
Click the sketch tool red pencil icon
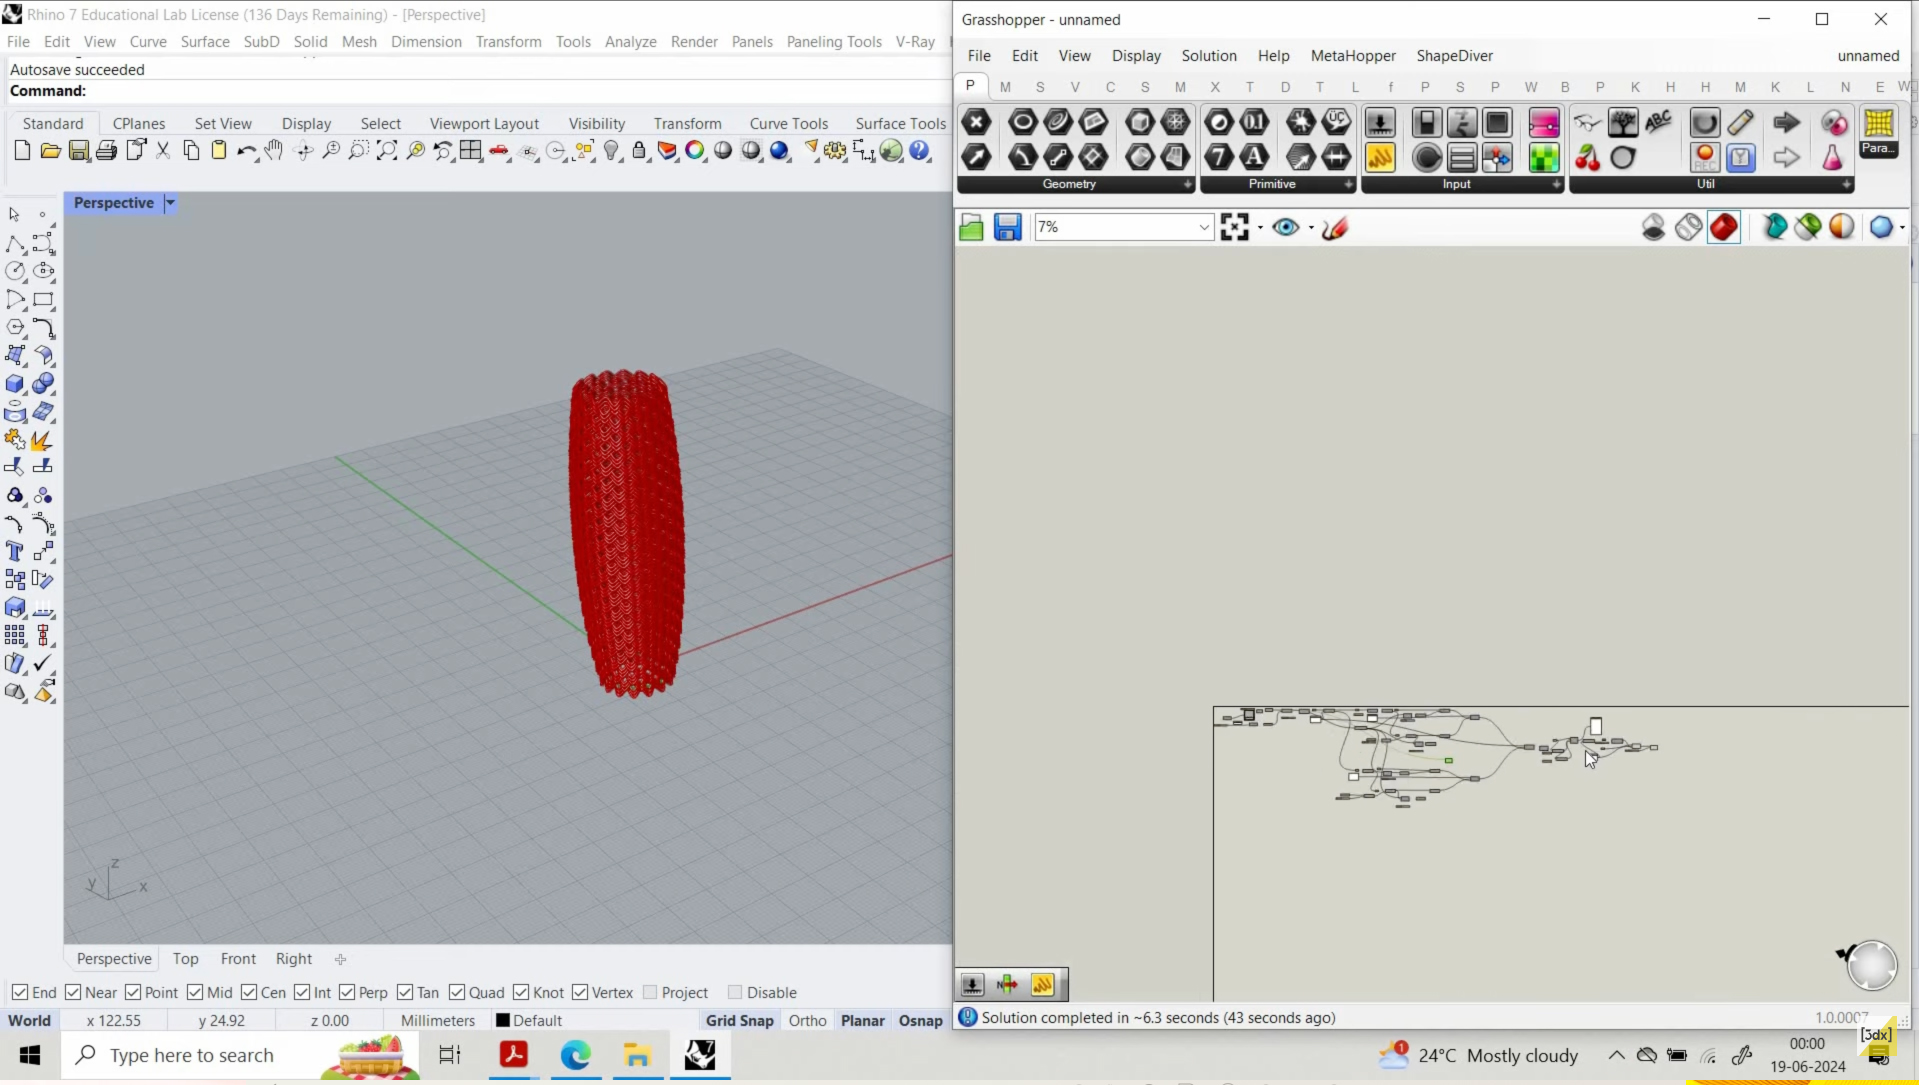(x=1335, y=228)
